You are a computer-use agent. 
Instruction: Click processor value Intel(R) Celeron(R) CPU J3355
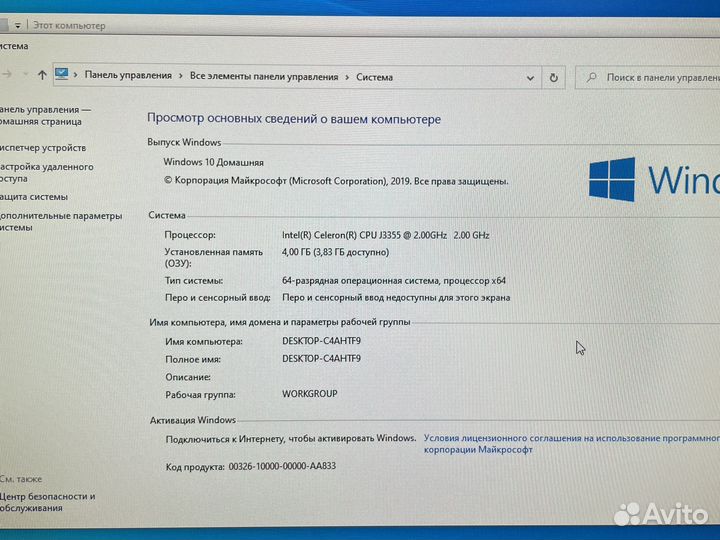[385, 235]
